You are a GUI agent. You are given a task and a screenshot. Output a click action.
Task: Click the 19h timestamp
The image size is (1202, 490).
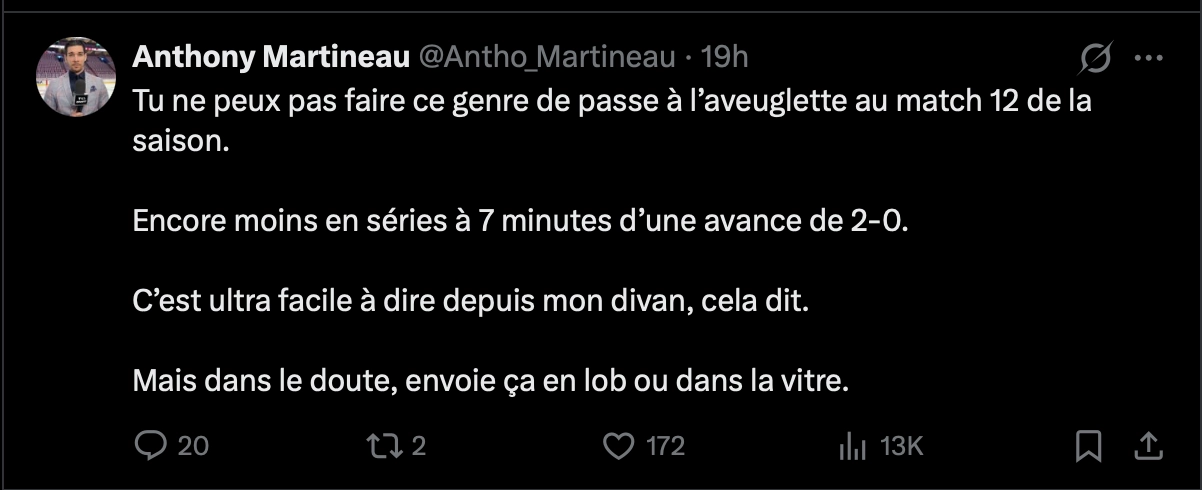coord(724,58)
